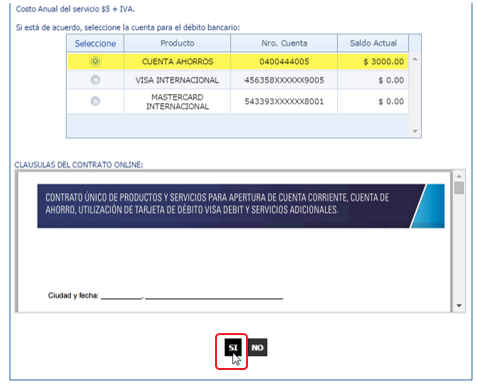Screen dimensions: 477x388
Task: Click the NO button to decline
Action: (x=257, y=348)
